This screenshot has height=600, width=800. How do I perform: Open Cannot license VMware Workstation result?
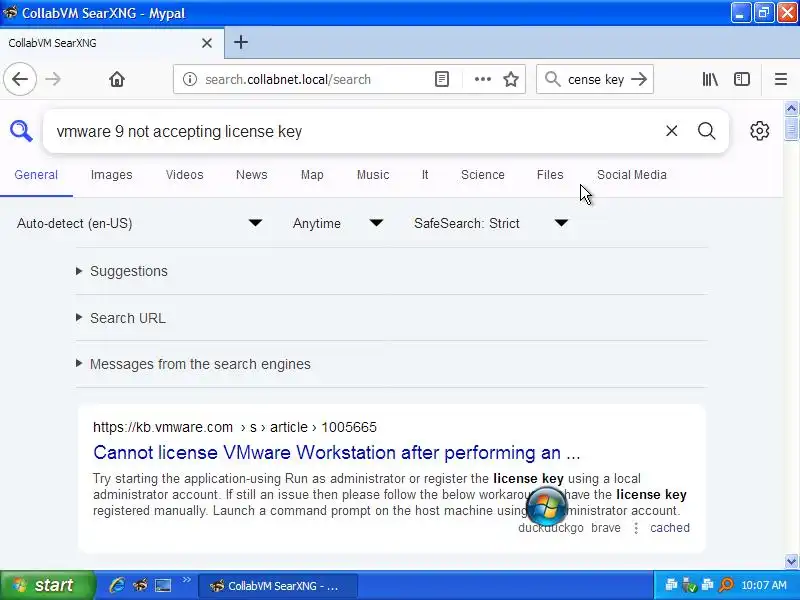tap(337, 453)
